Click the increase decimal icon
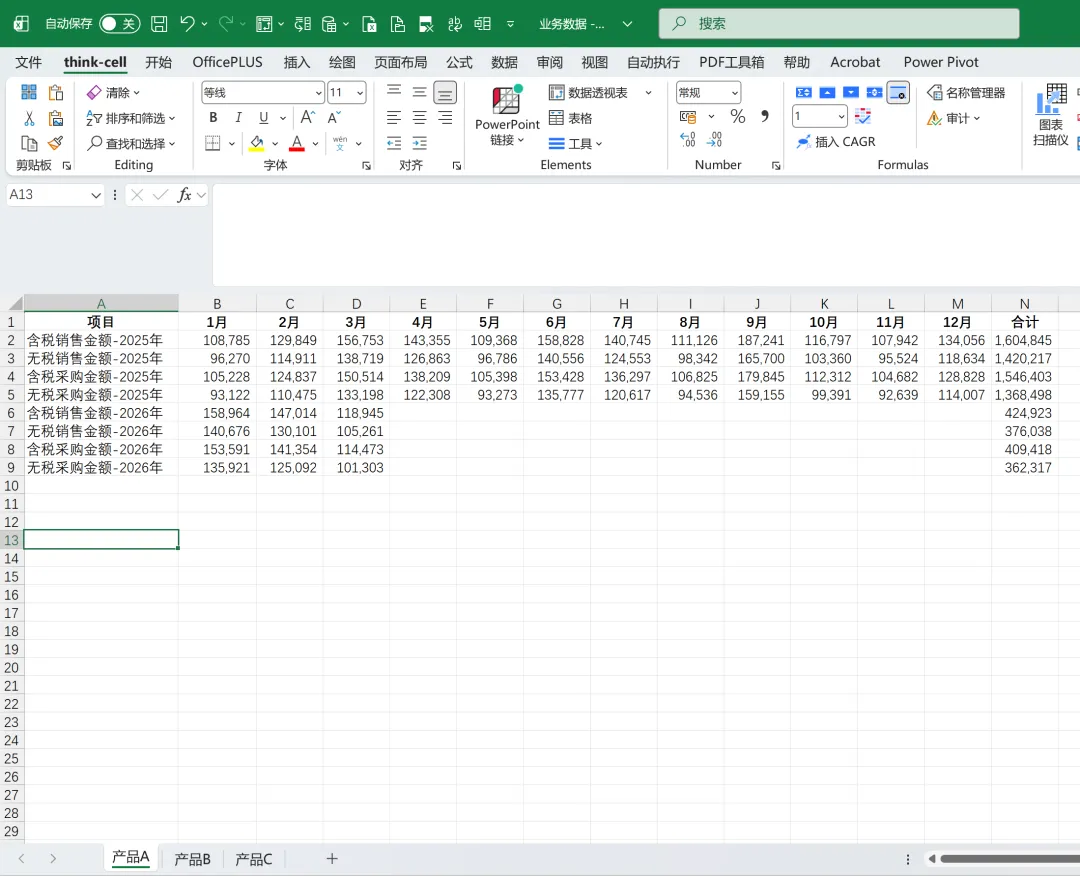Image resolution: width=1080 pixels, height=876 pixels. (x=688, y=140)
